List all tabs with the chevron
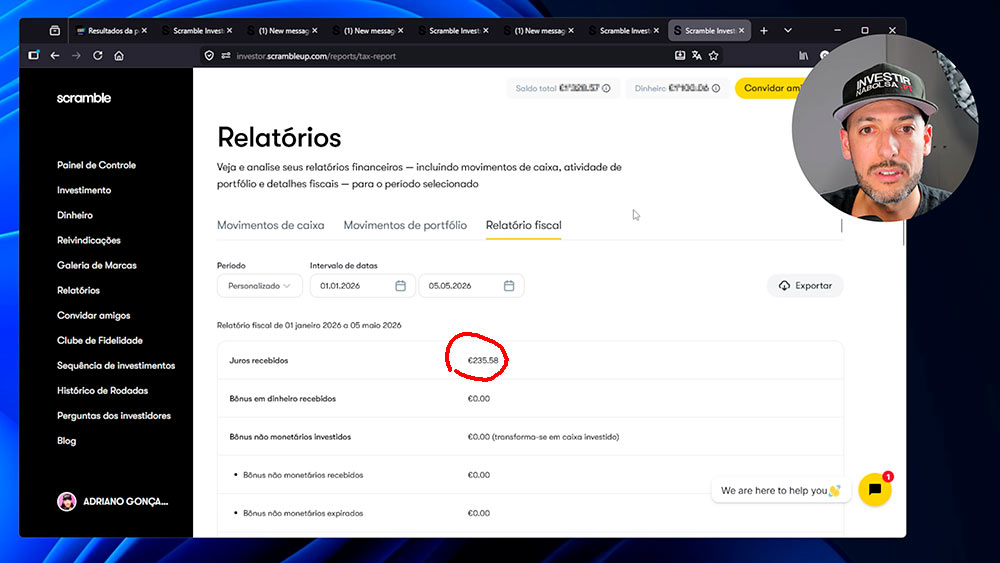 (x=788, y=31)
